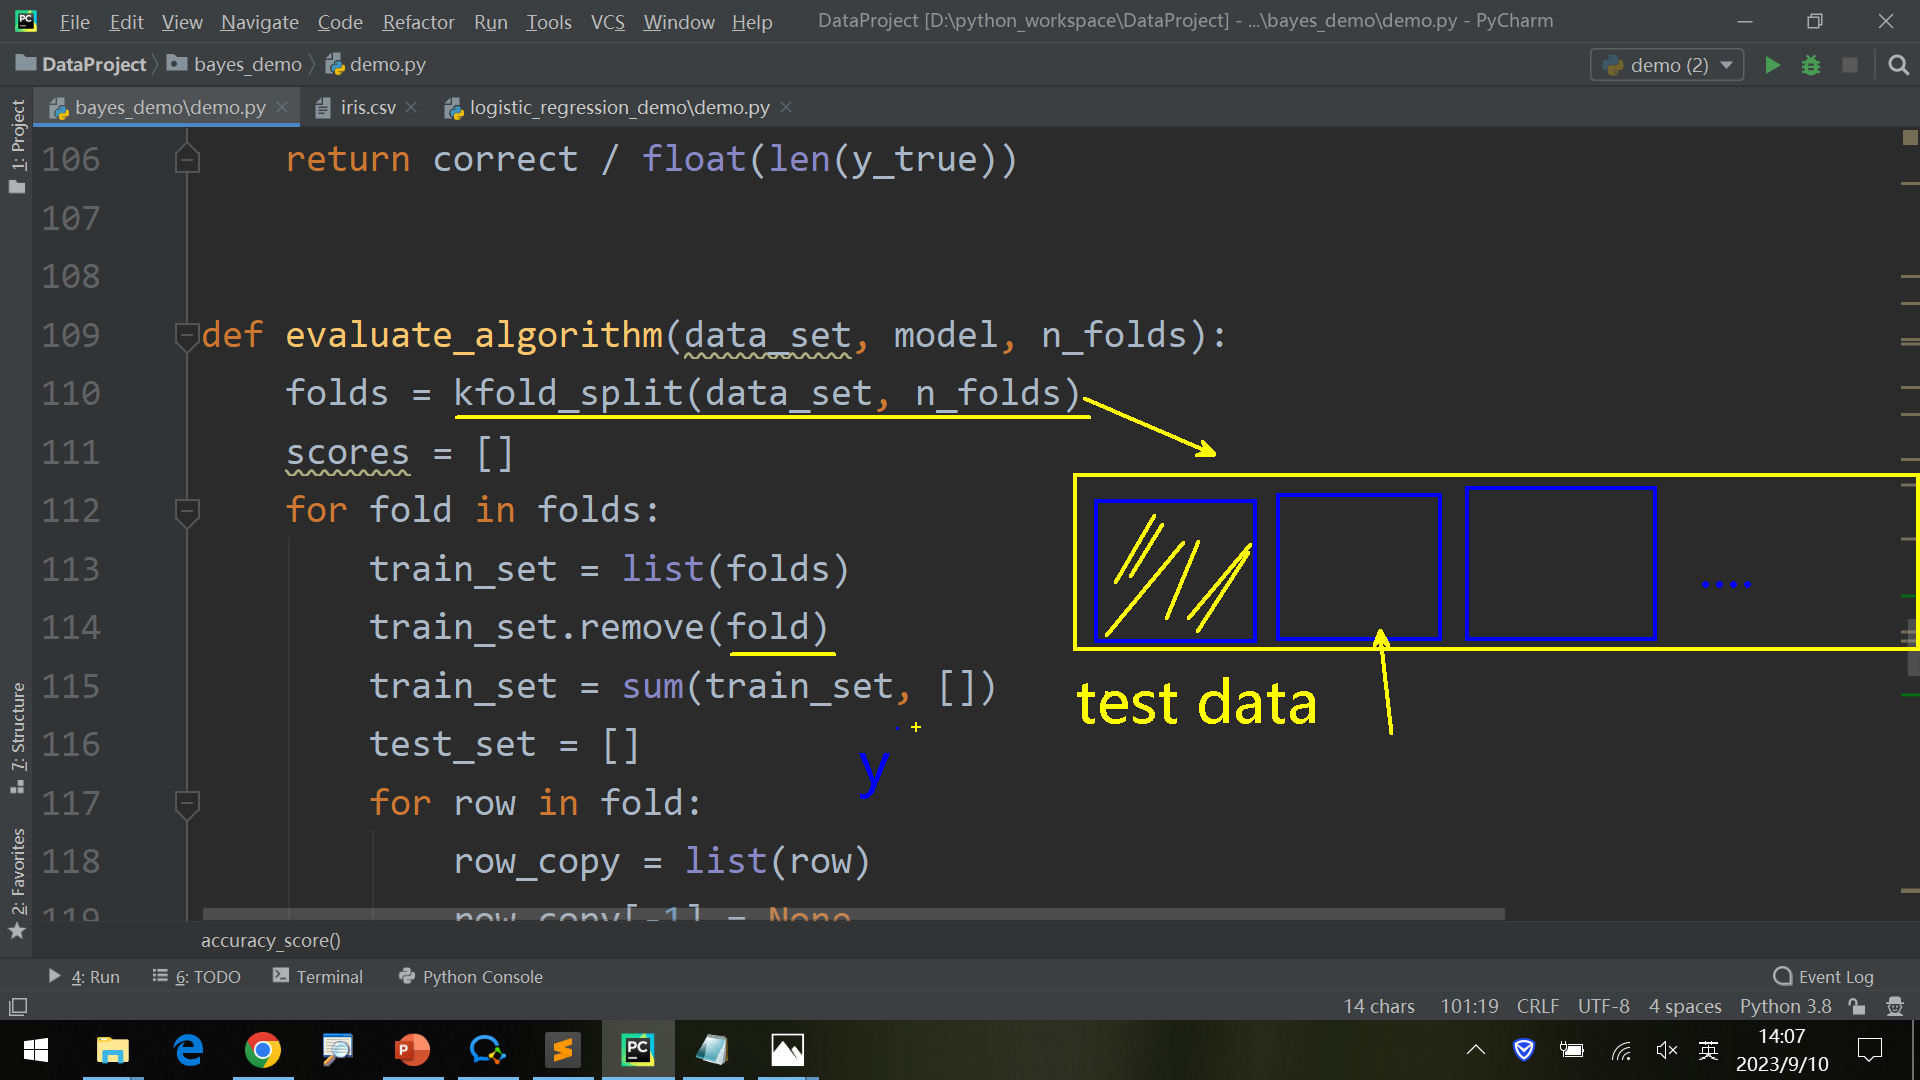
Task: Open the Refactor menu
Action: [x=418, y=21]
